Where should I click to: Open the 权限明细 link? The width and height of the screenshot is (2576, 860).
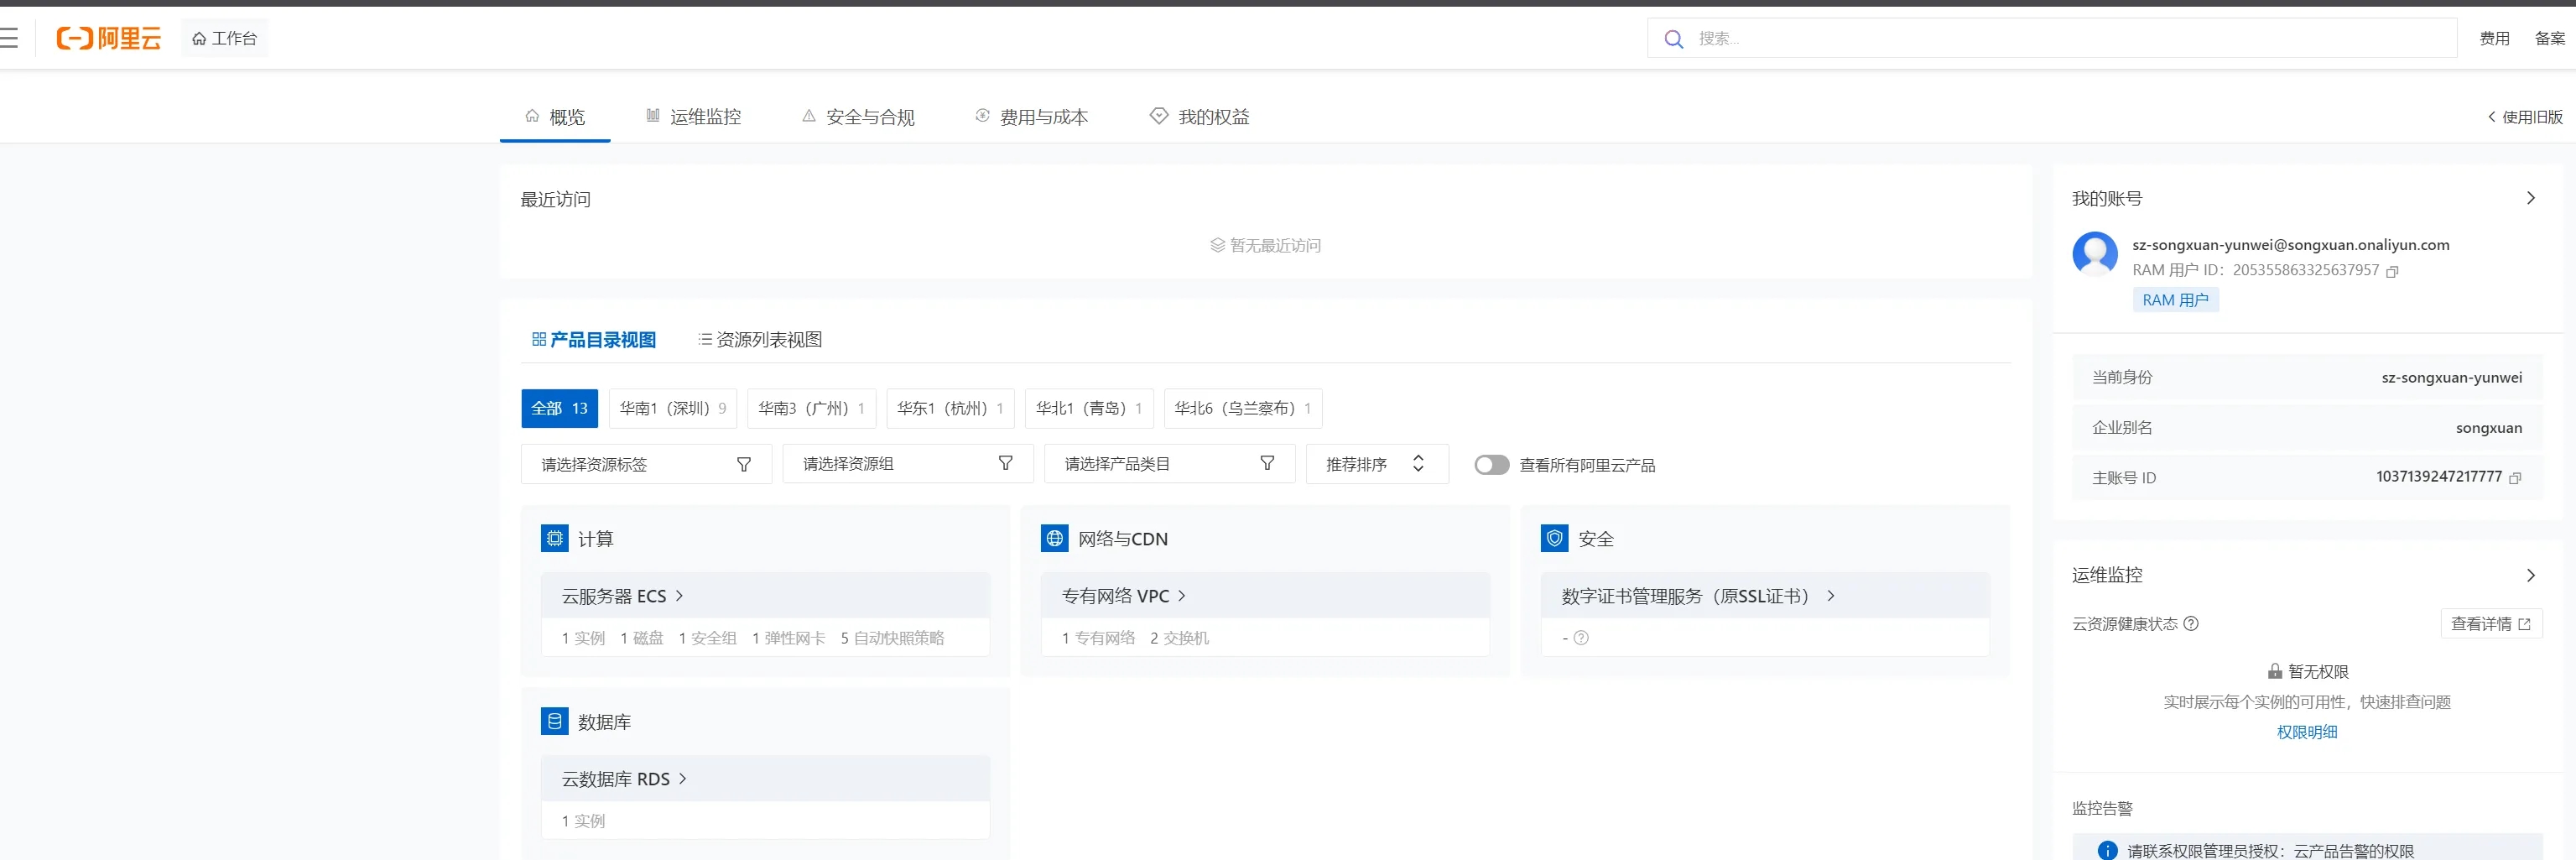click(x=2306, y=732)
